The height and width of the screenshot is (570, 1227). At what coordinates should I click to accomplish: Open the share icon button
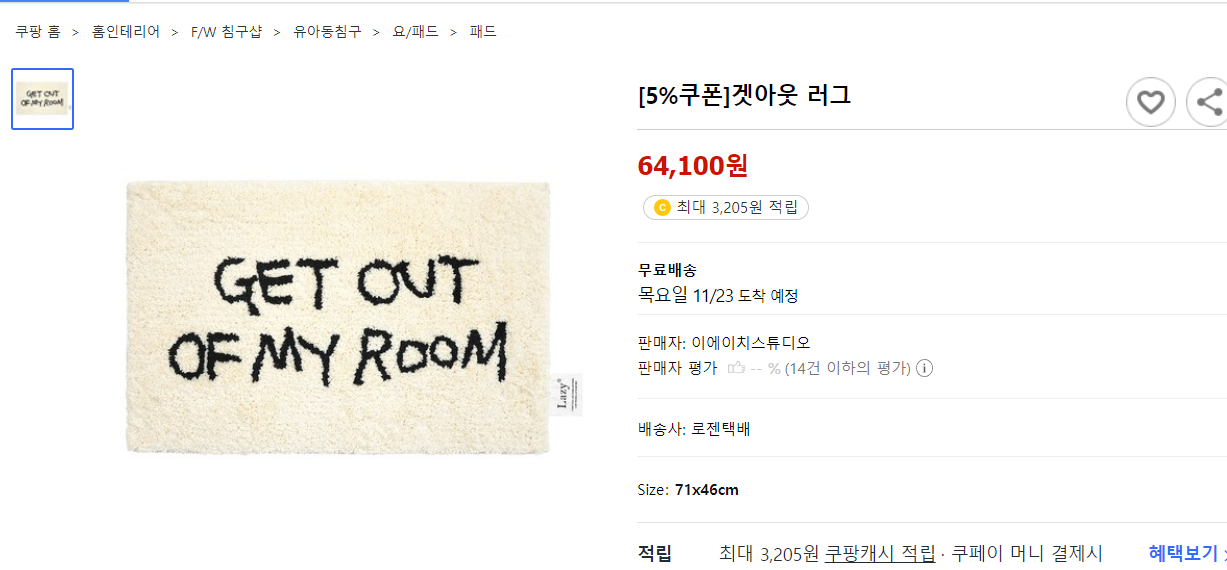(1207, 102)
